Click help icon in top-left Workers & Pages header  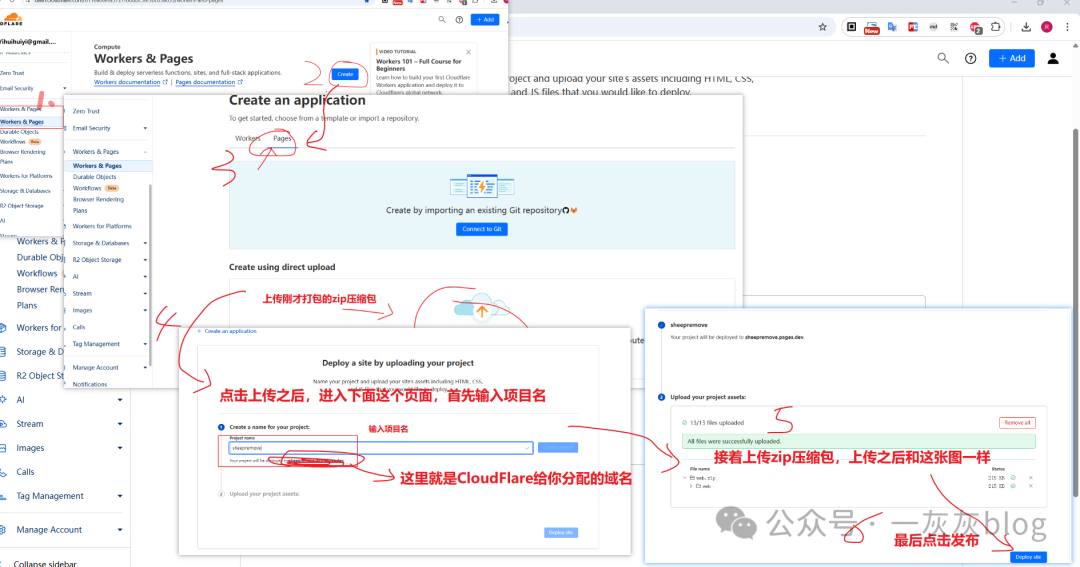click(459, 19)
